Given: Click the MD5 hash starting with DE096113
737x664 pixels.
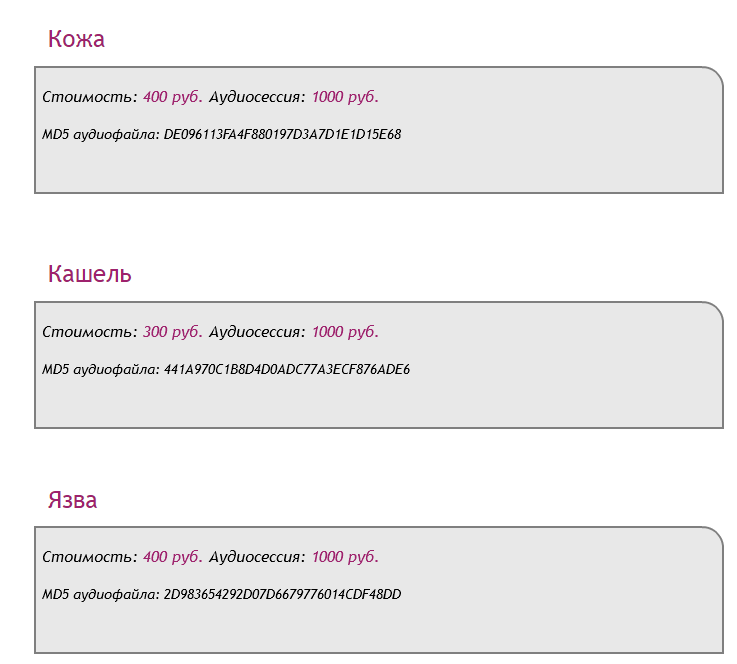Looking at the screenshot, I should (282, 134).
